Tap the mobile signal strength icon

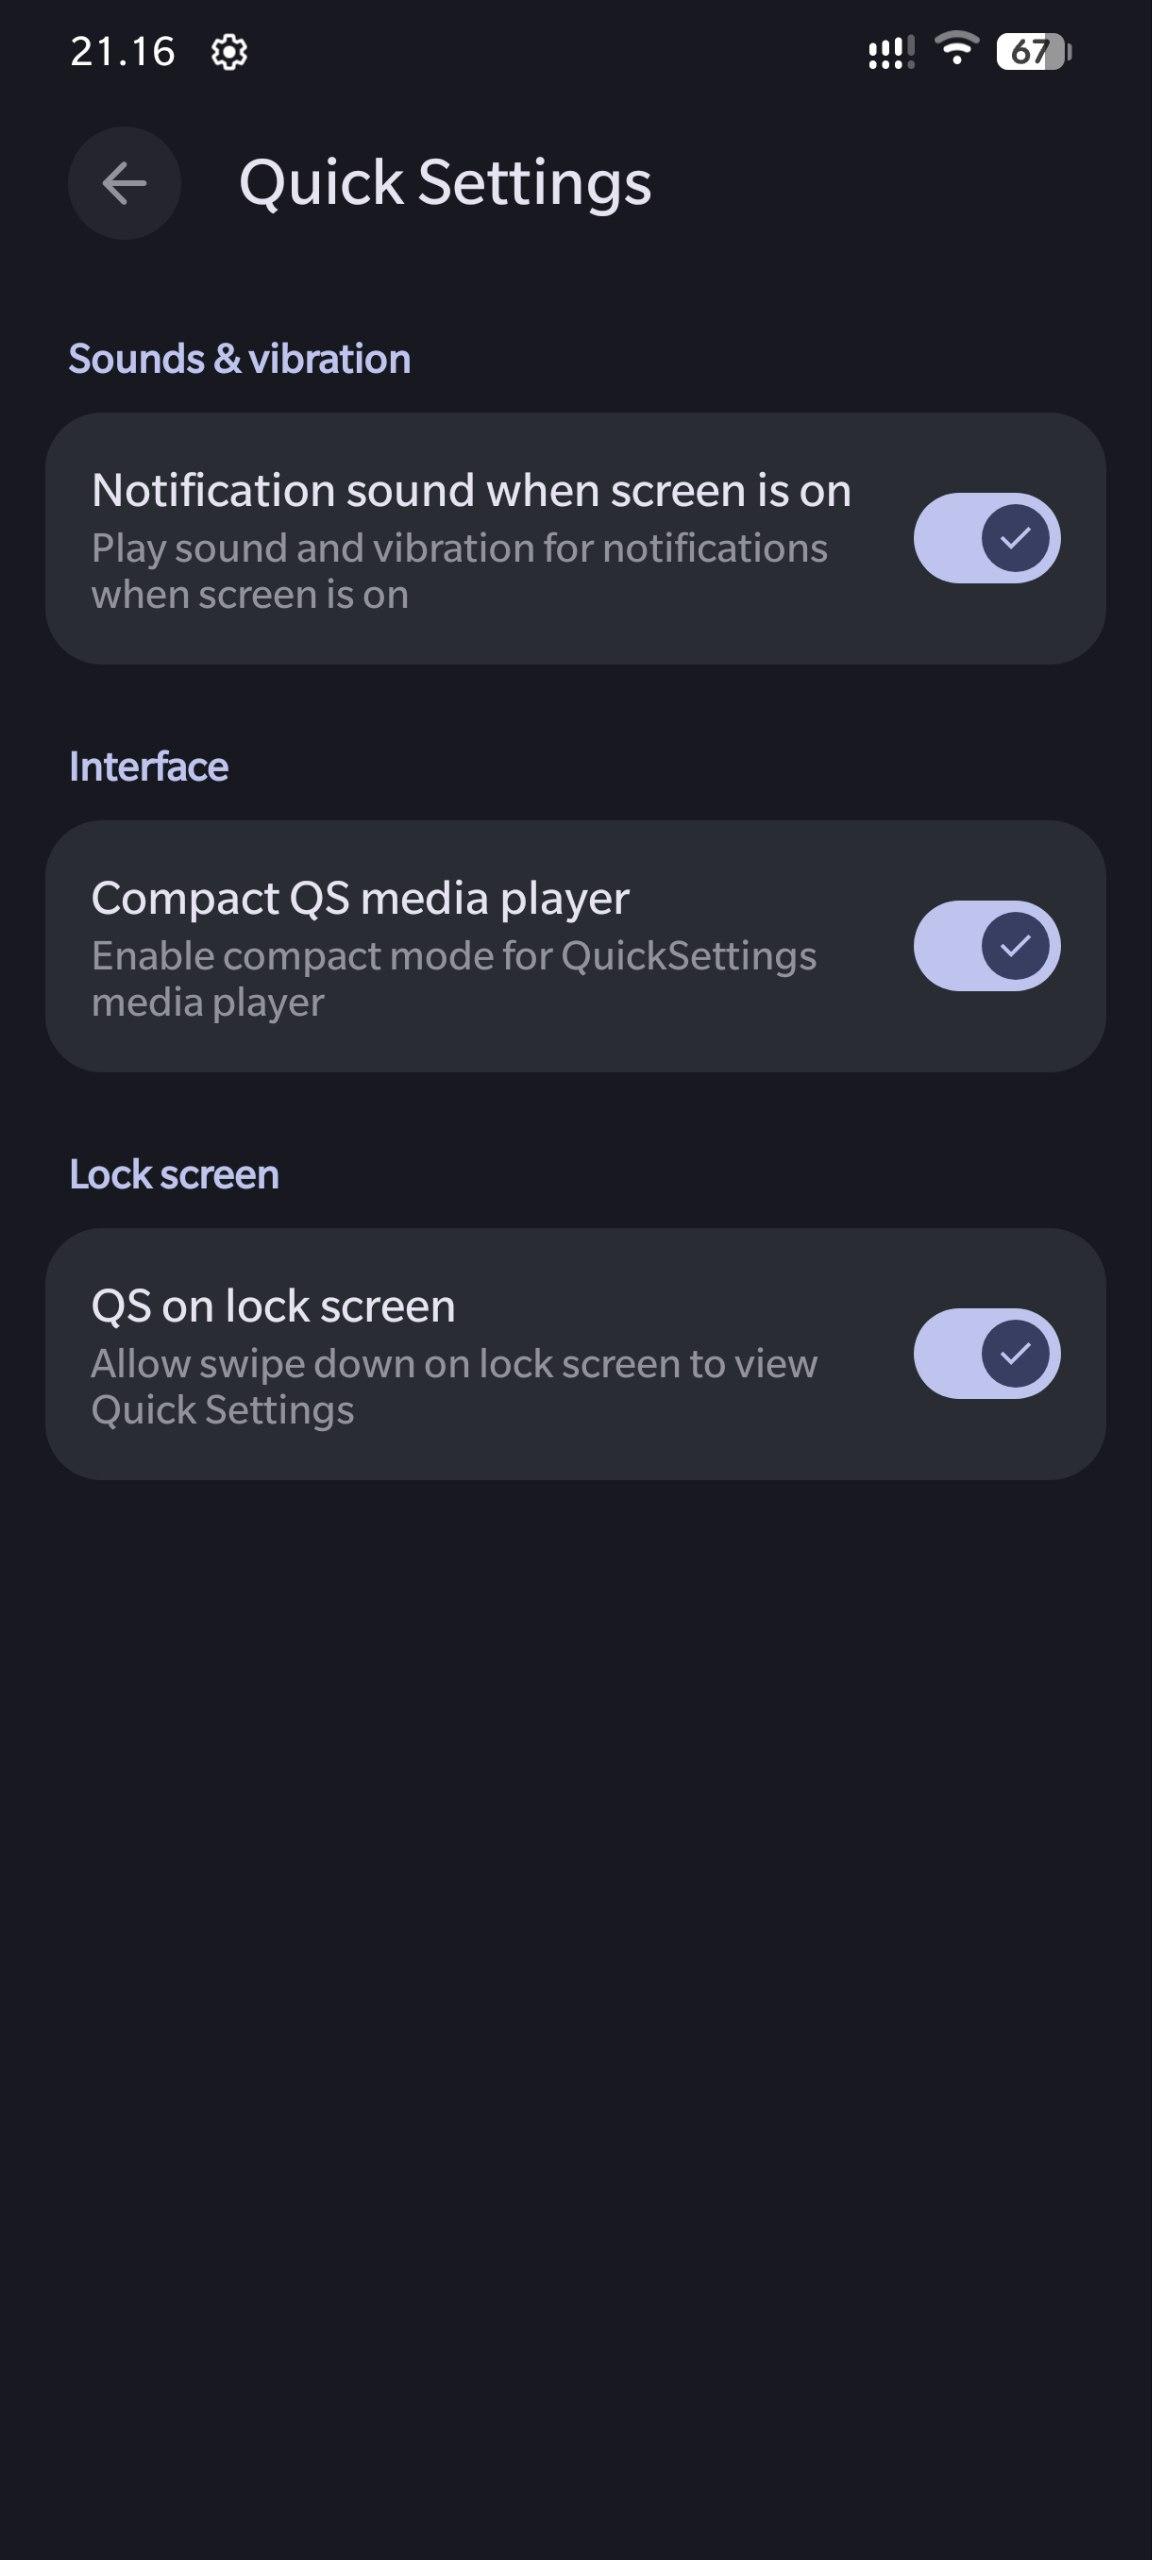(x=890, y=52)
